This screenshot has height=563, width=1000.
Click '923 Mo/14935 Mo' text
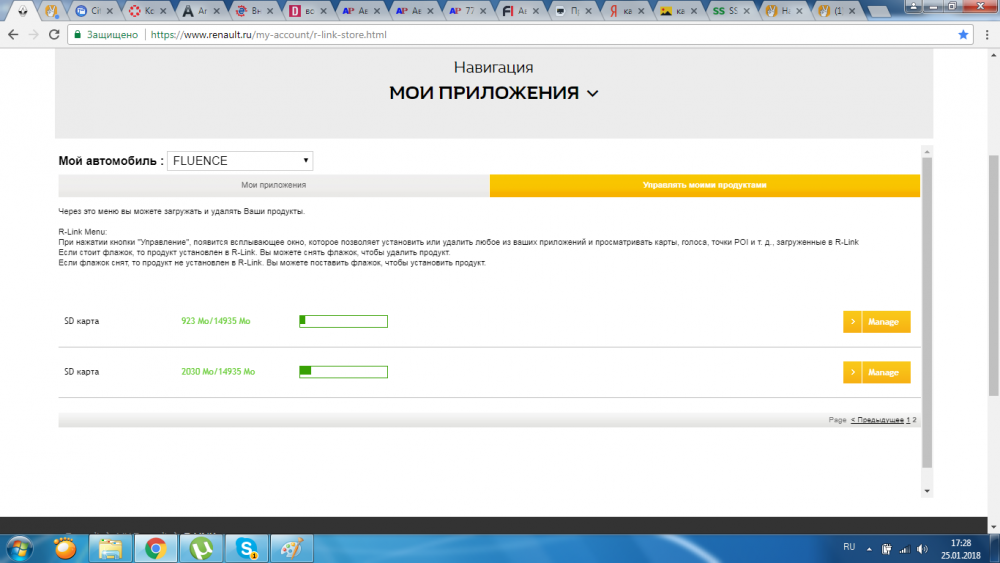[x=216, y=321]
